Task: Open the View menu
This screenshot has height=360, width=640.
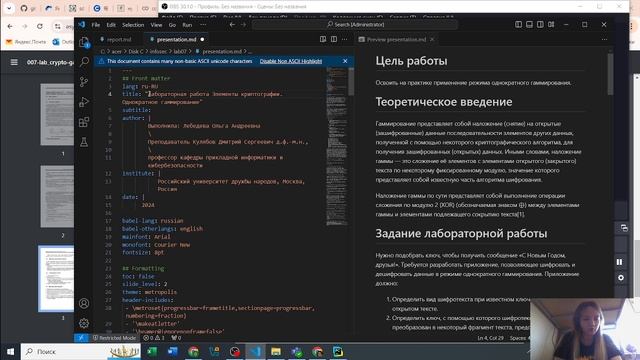Action: point(156,25)
